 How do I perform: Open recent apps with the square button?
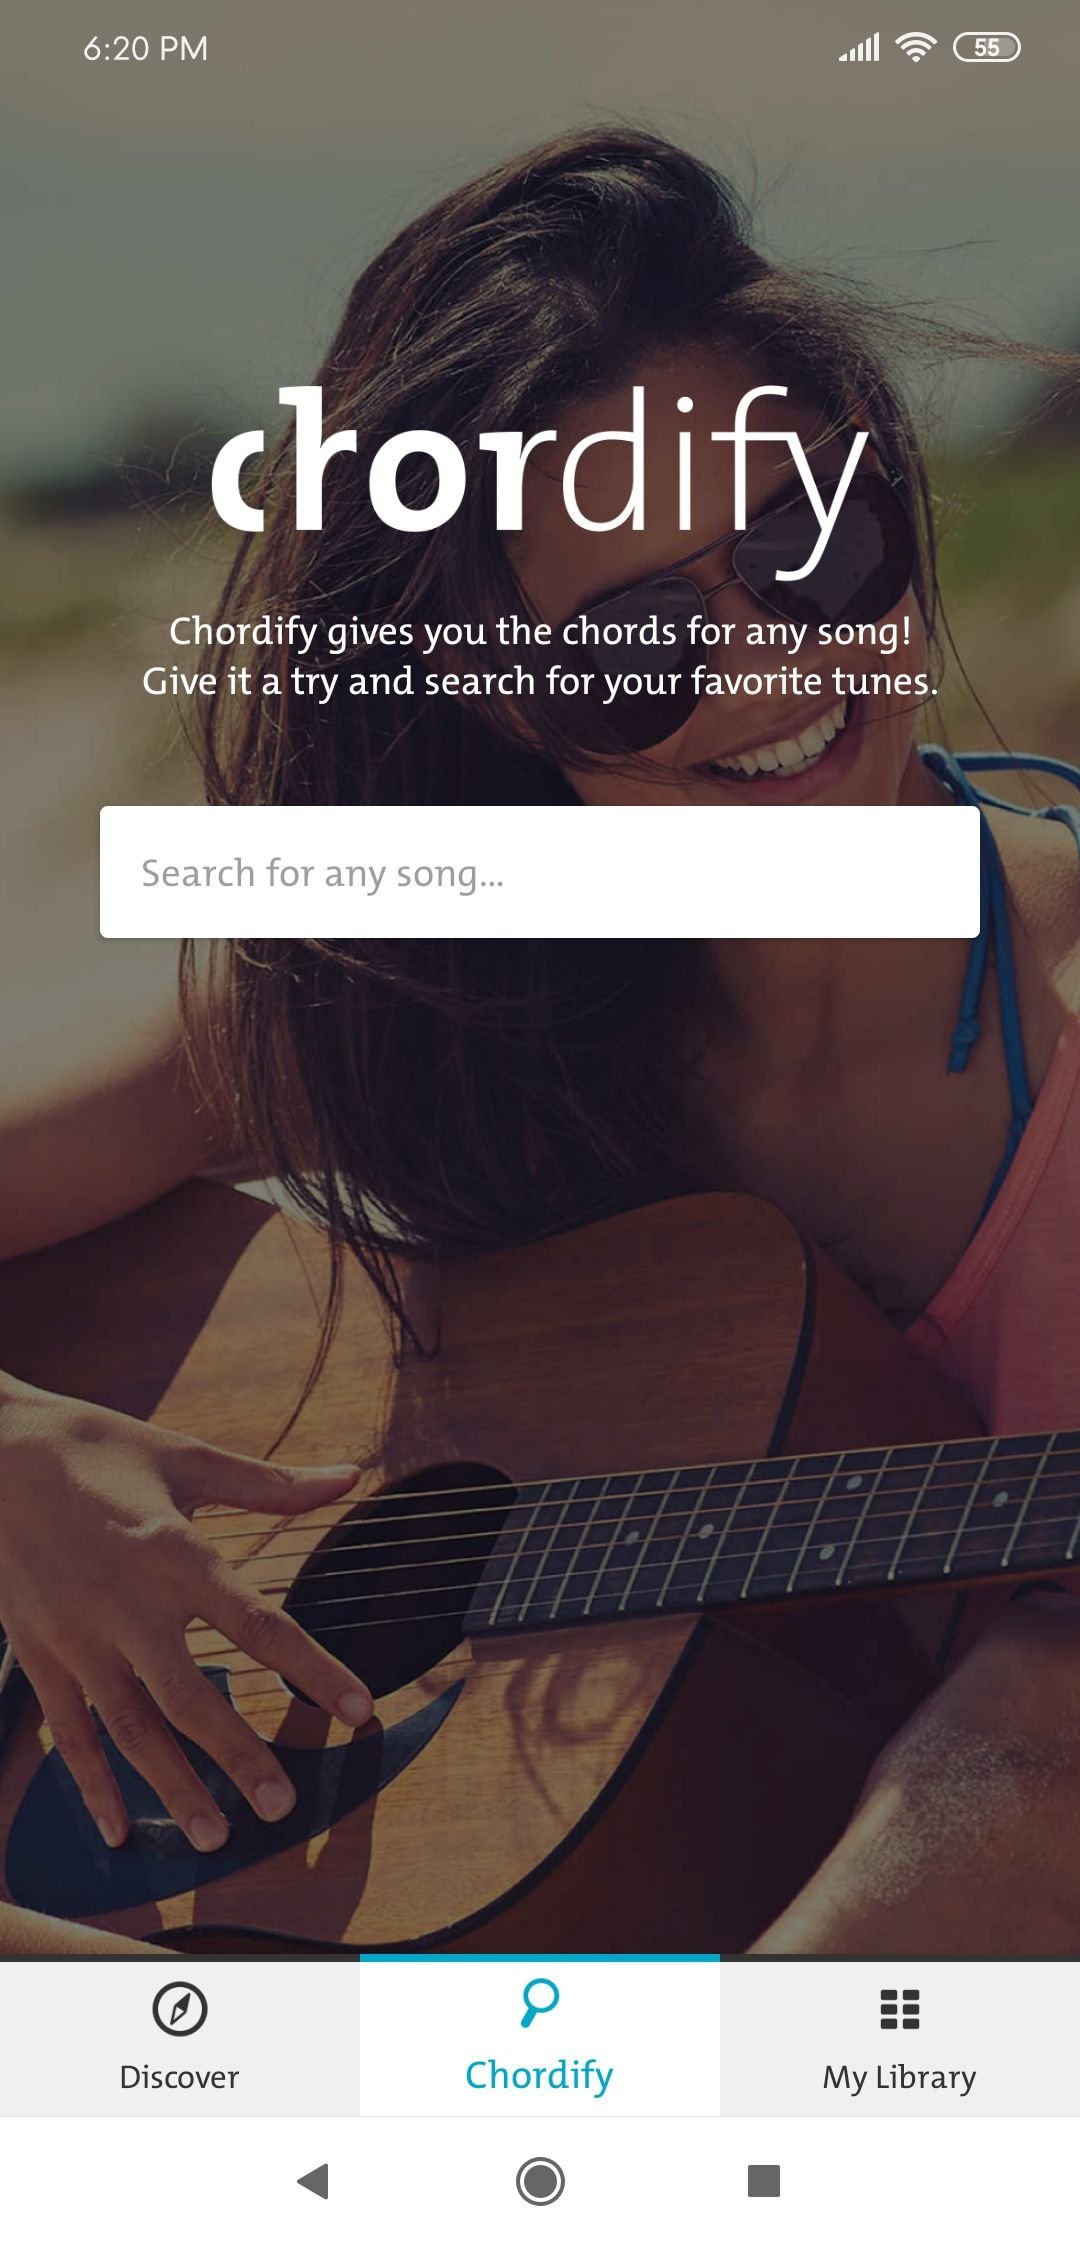[x=764, y=2180]
